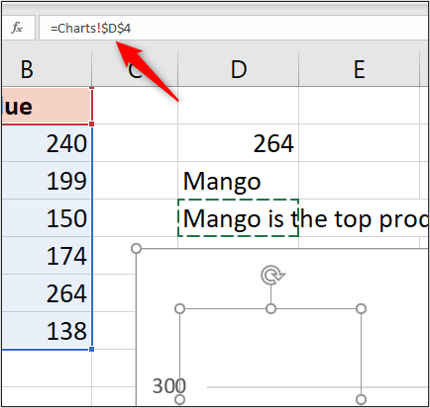This screenshot has height=408, width=430.
Task: Click the cell with value 150
Action: 46,218
